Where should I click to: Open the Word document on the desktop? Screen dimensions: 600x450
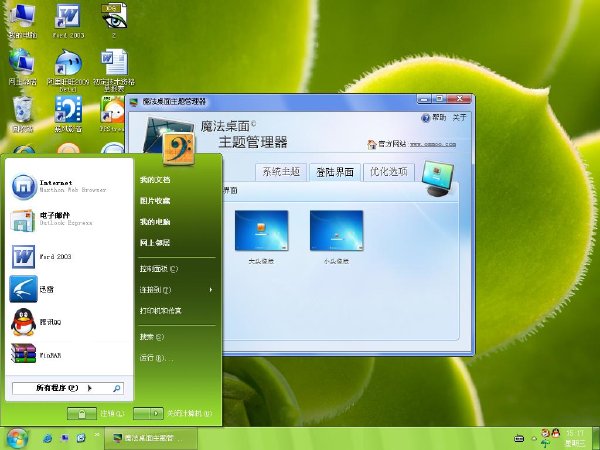click(114, 70)
